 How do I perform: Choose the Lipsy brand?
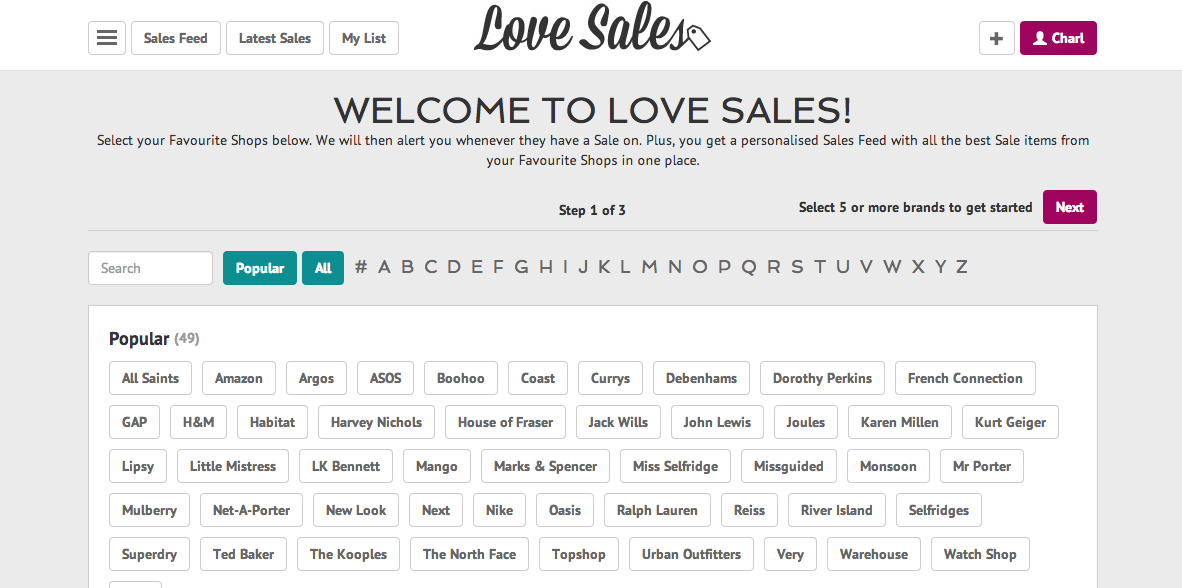click(138, 466)
